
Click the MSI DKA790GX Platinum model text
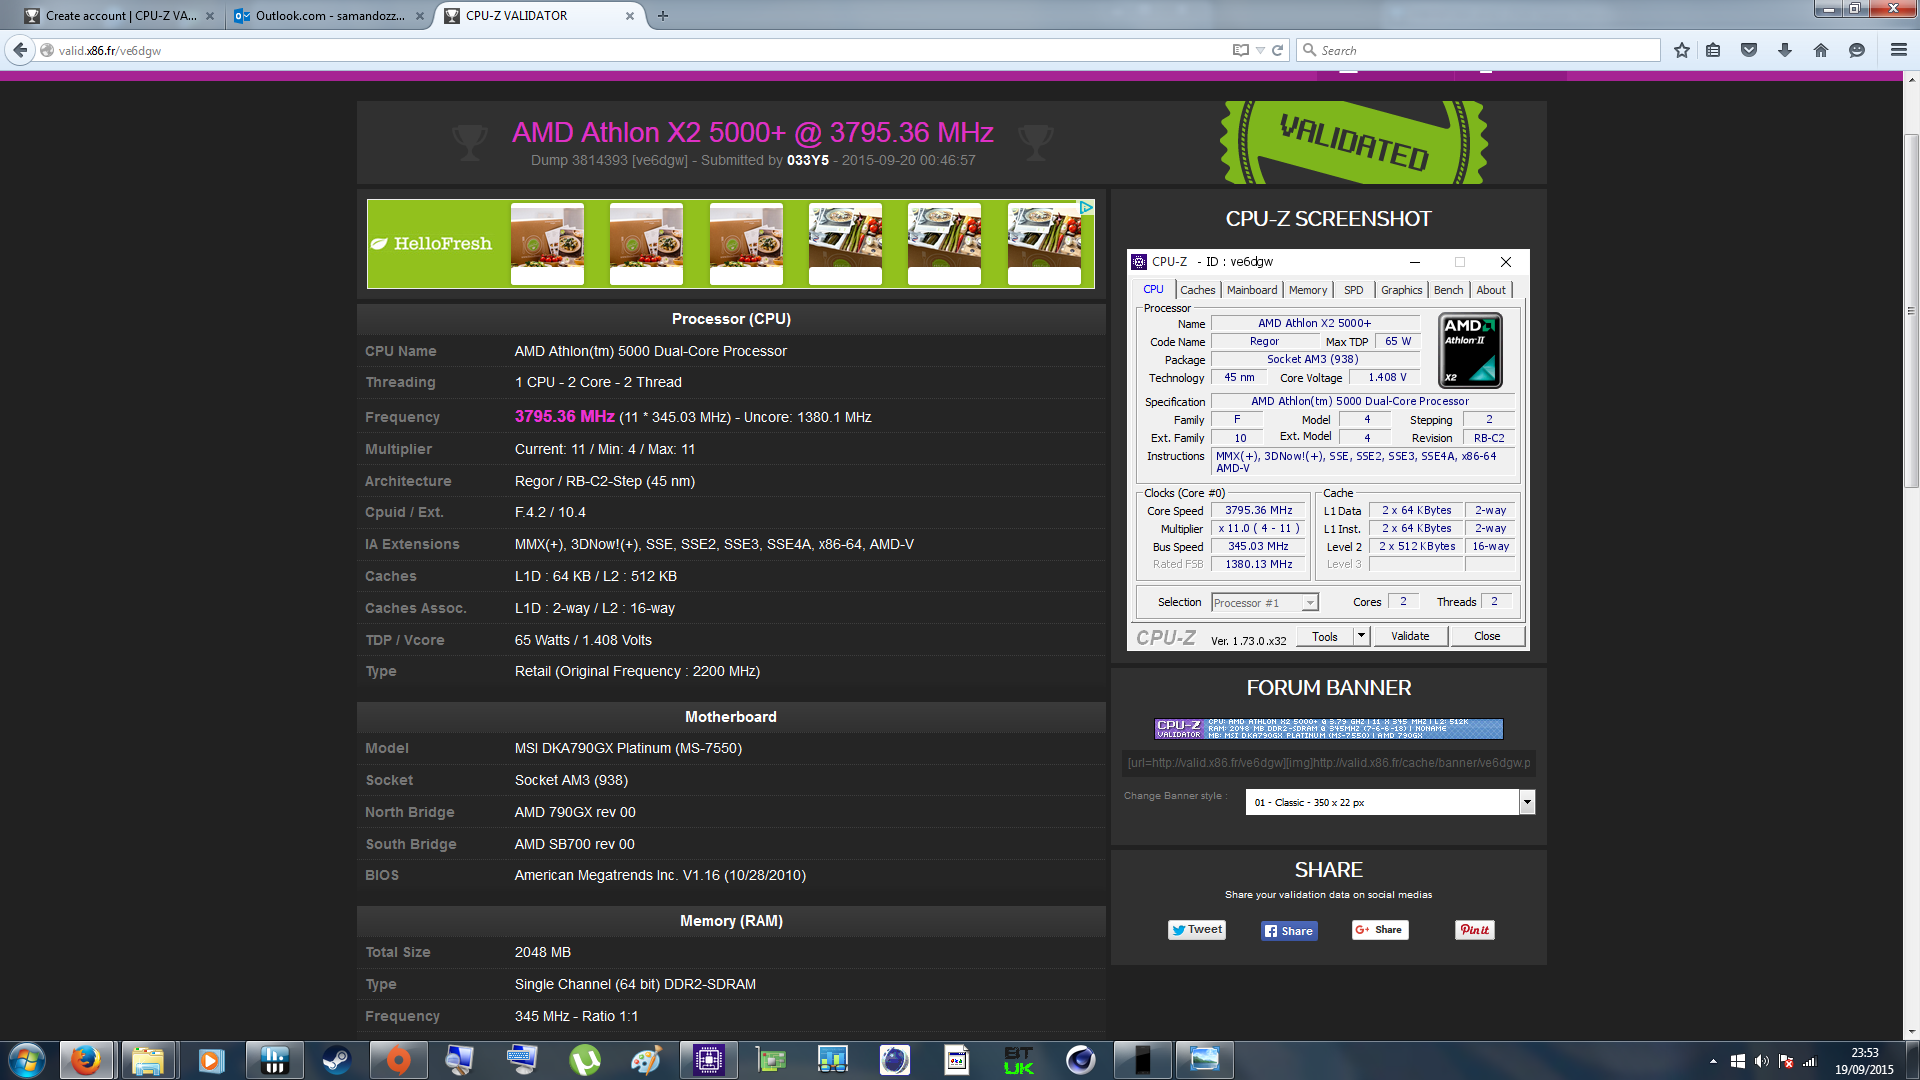pos(628,748)
